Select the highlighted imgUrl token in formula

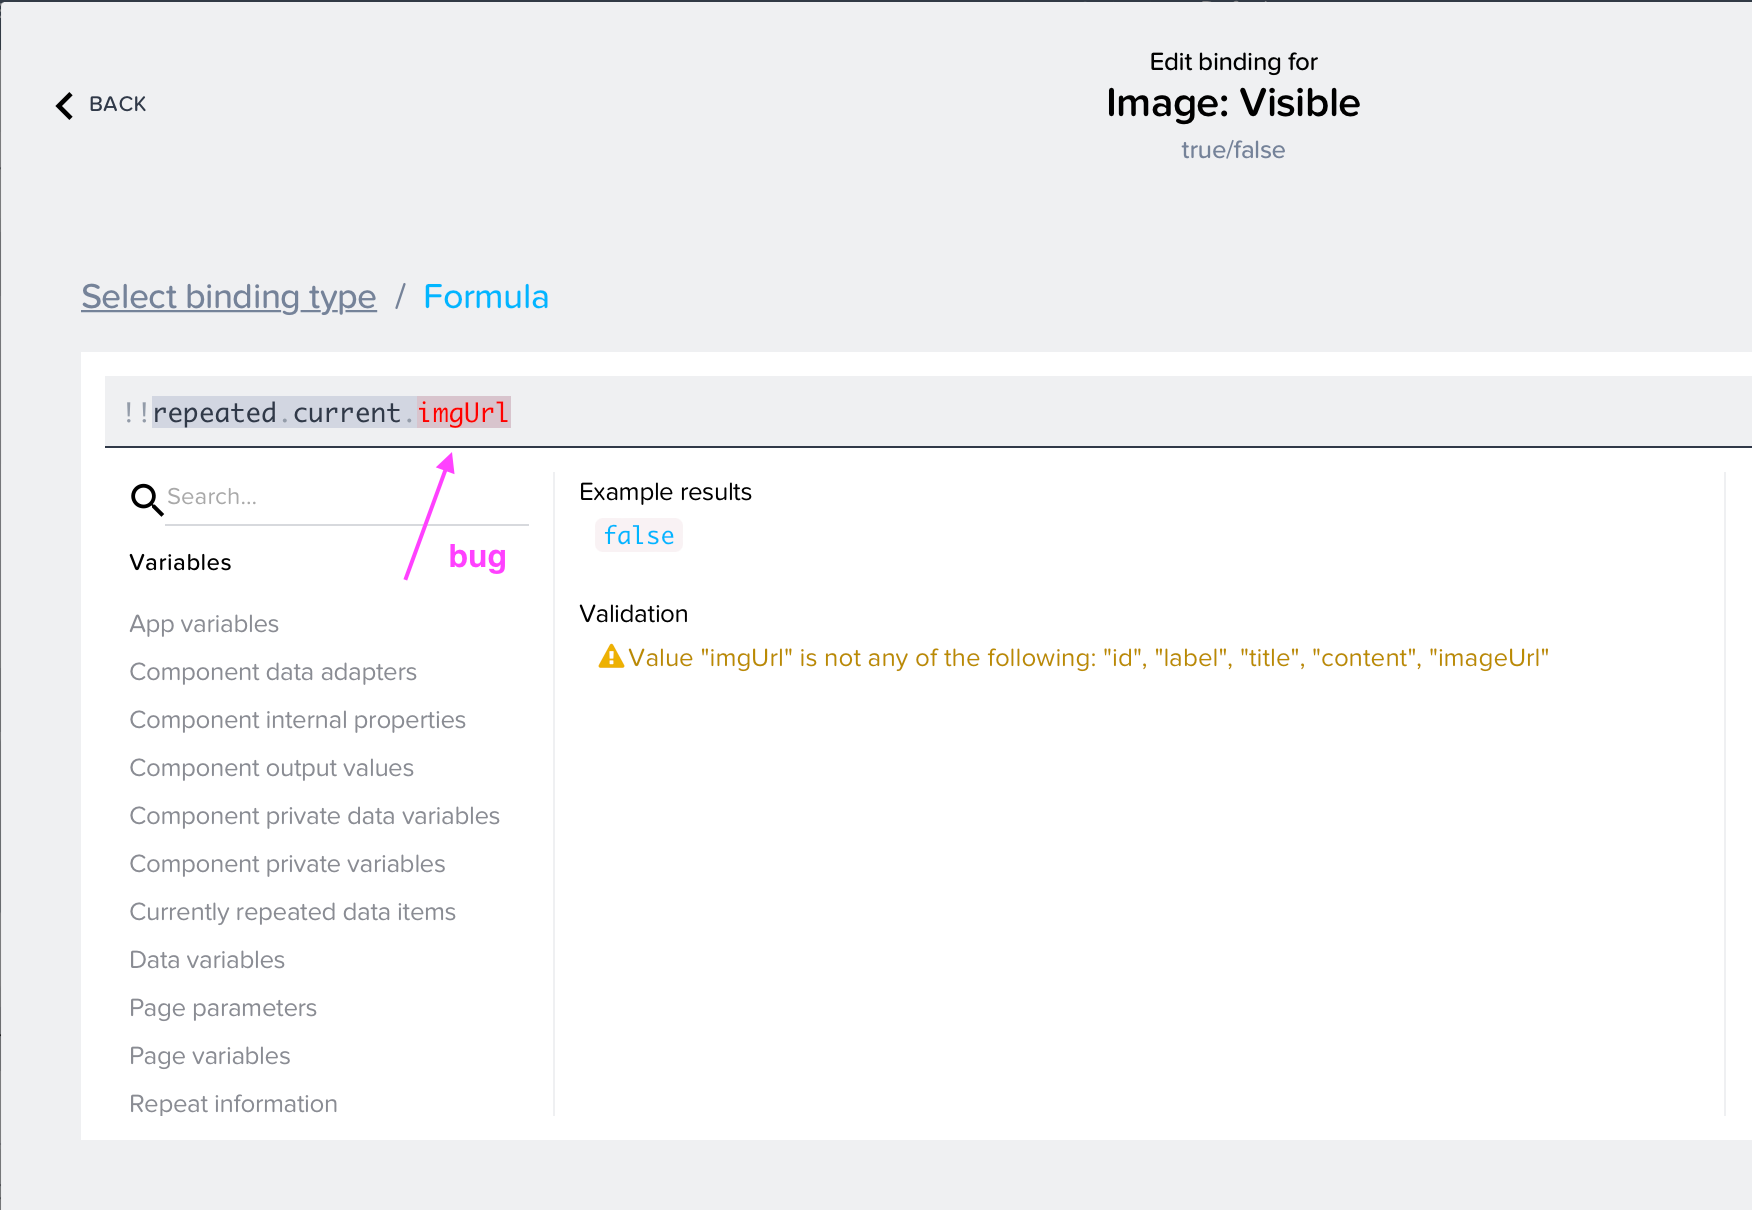463,412
